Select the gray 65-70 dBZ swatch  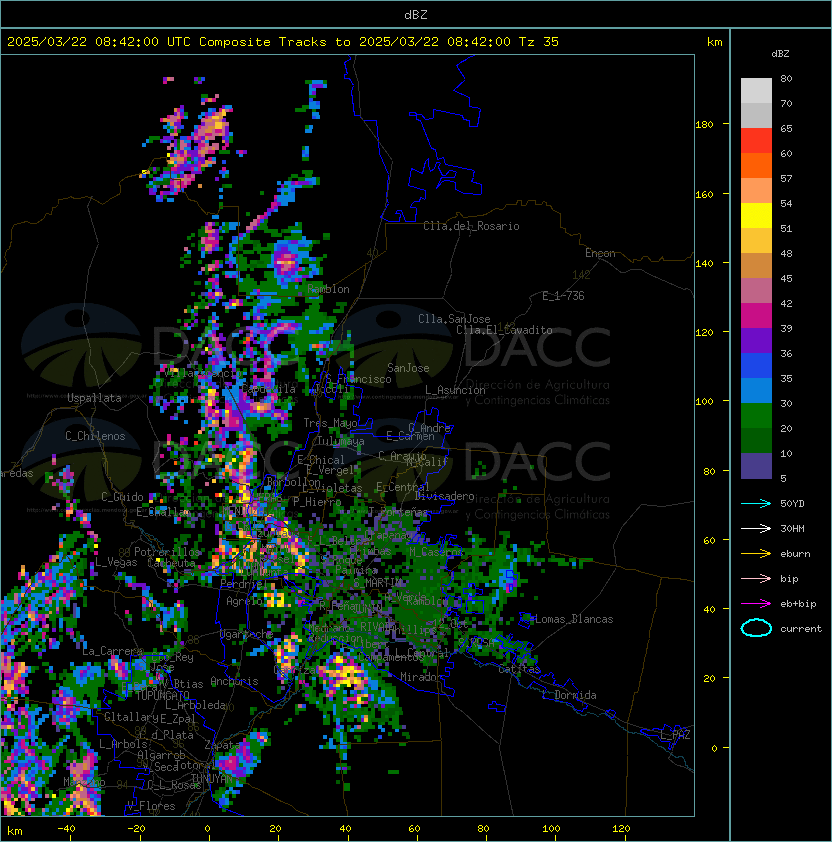click(756, 115)
